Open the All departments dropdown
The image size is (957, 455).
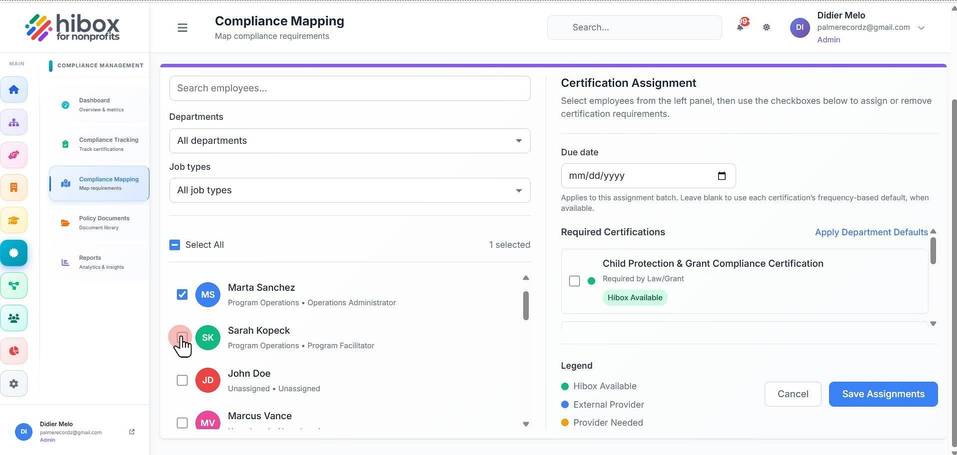350,140
